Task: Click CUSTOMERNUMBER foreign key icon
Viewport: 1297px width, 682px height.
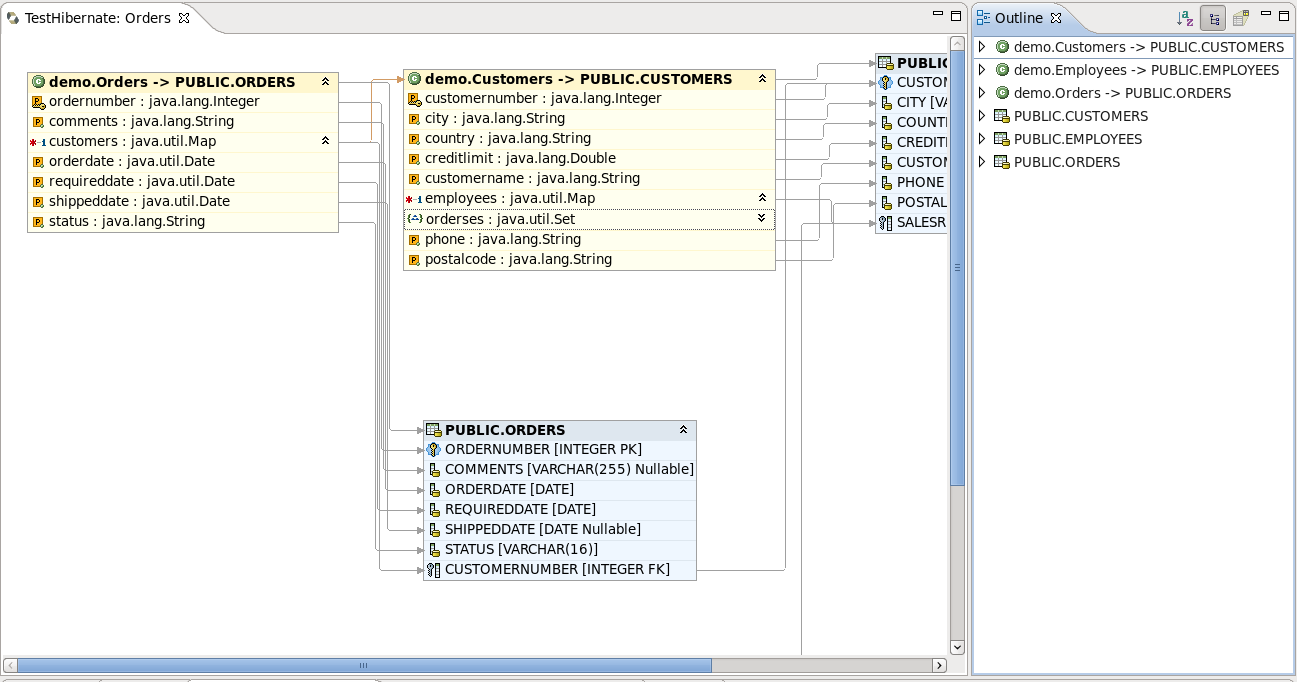Action: click(433, 570)
